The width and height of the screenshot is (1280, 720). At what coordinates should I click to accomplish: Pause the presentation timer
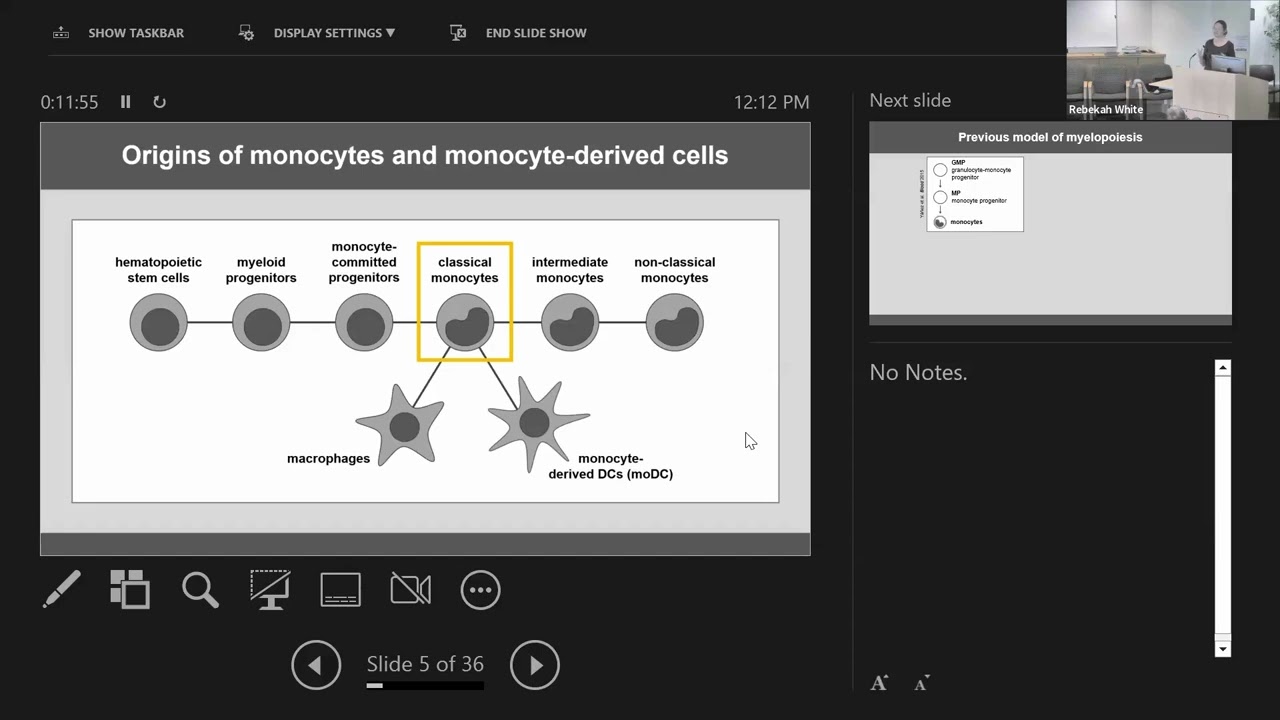(126, 102)
